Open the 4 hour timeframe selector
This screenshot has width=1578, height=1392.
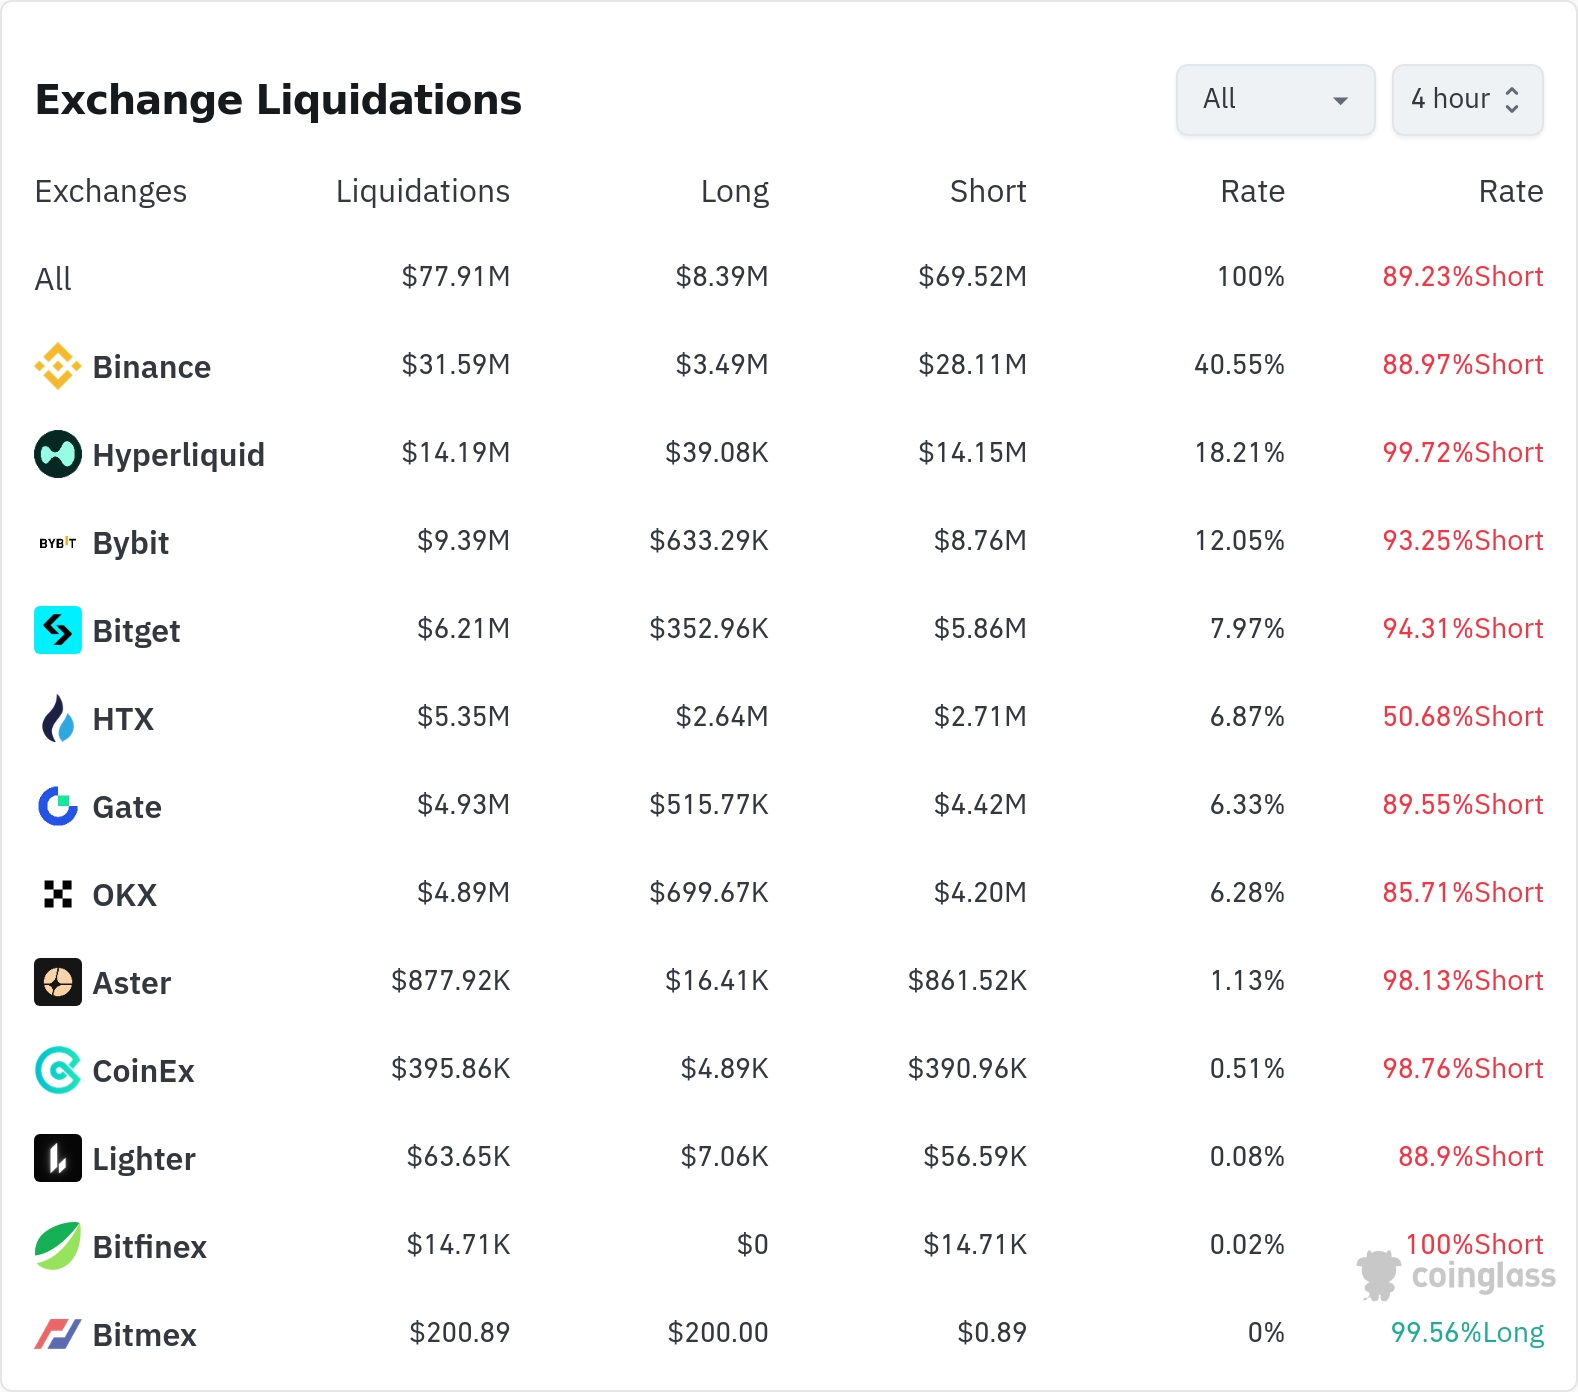click(x=1466, y=100)
